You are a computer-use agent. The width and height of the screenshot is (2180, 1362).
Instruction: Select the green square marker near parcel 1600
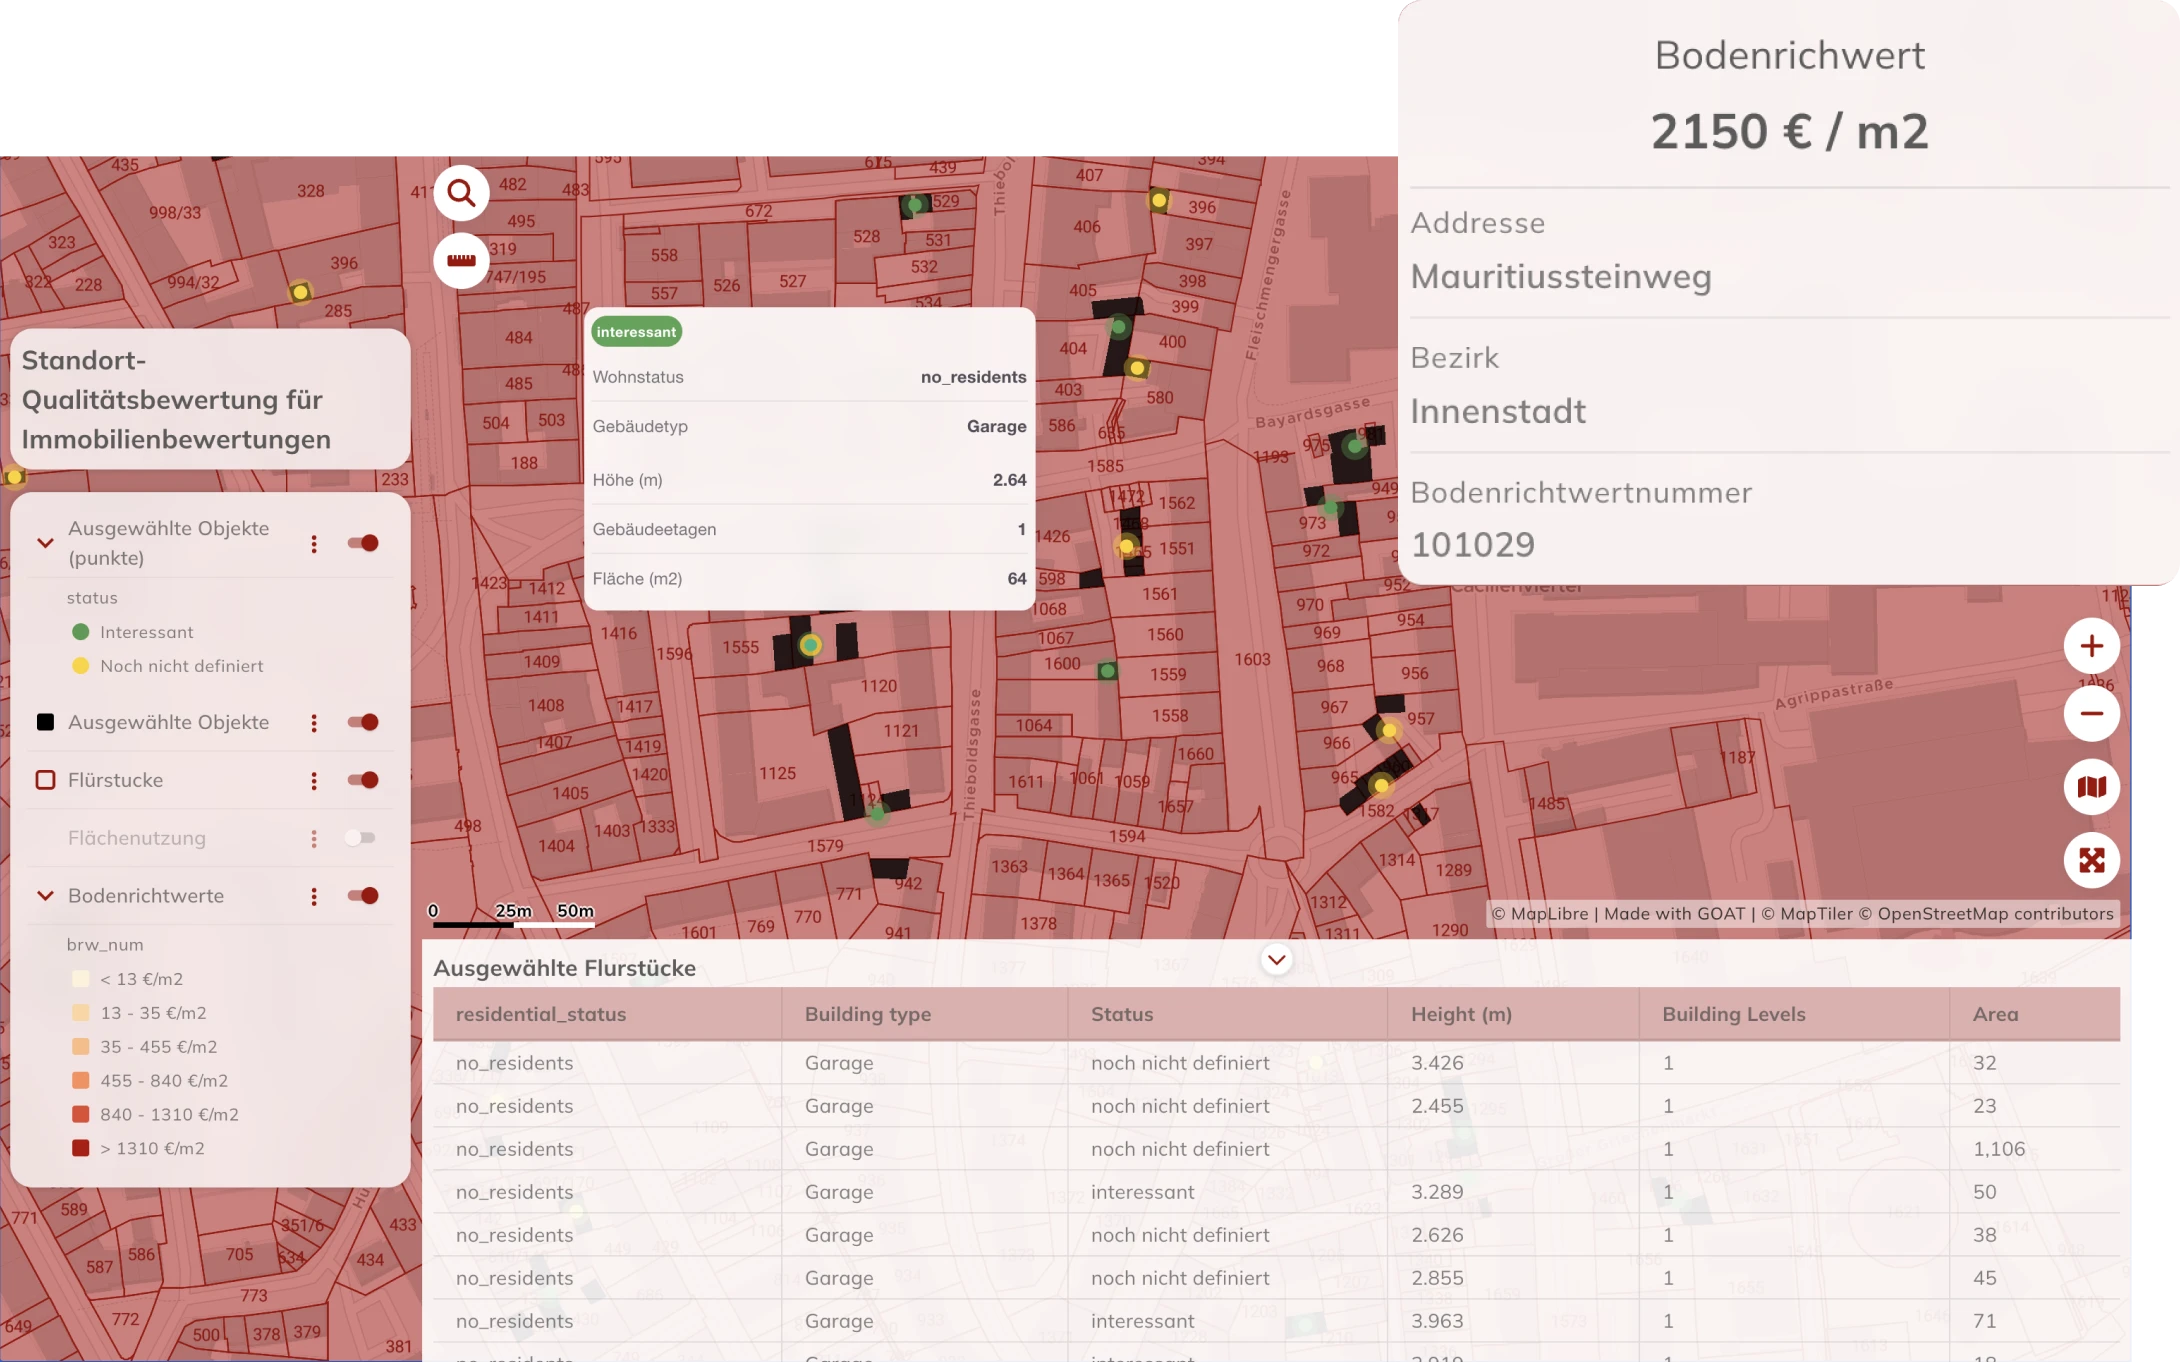tap(1107, 671)
